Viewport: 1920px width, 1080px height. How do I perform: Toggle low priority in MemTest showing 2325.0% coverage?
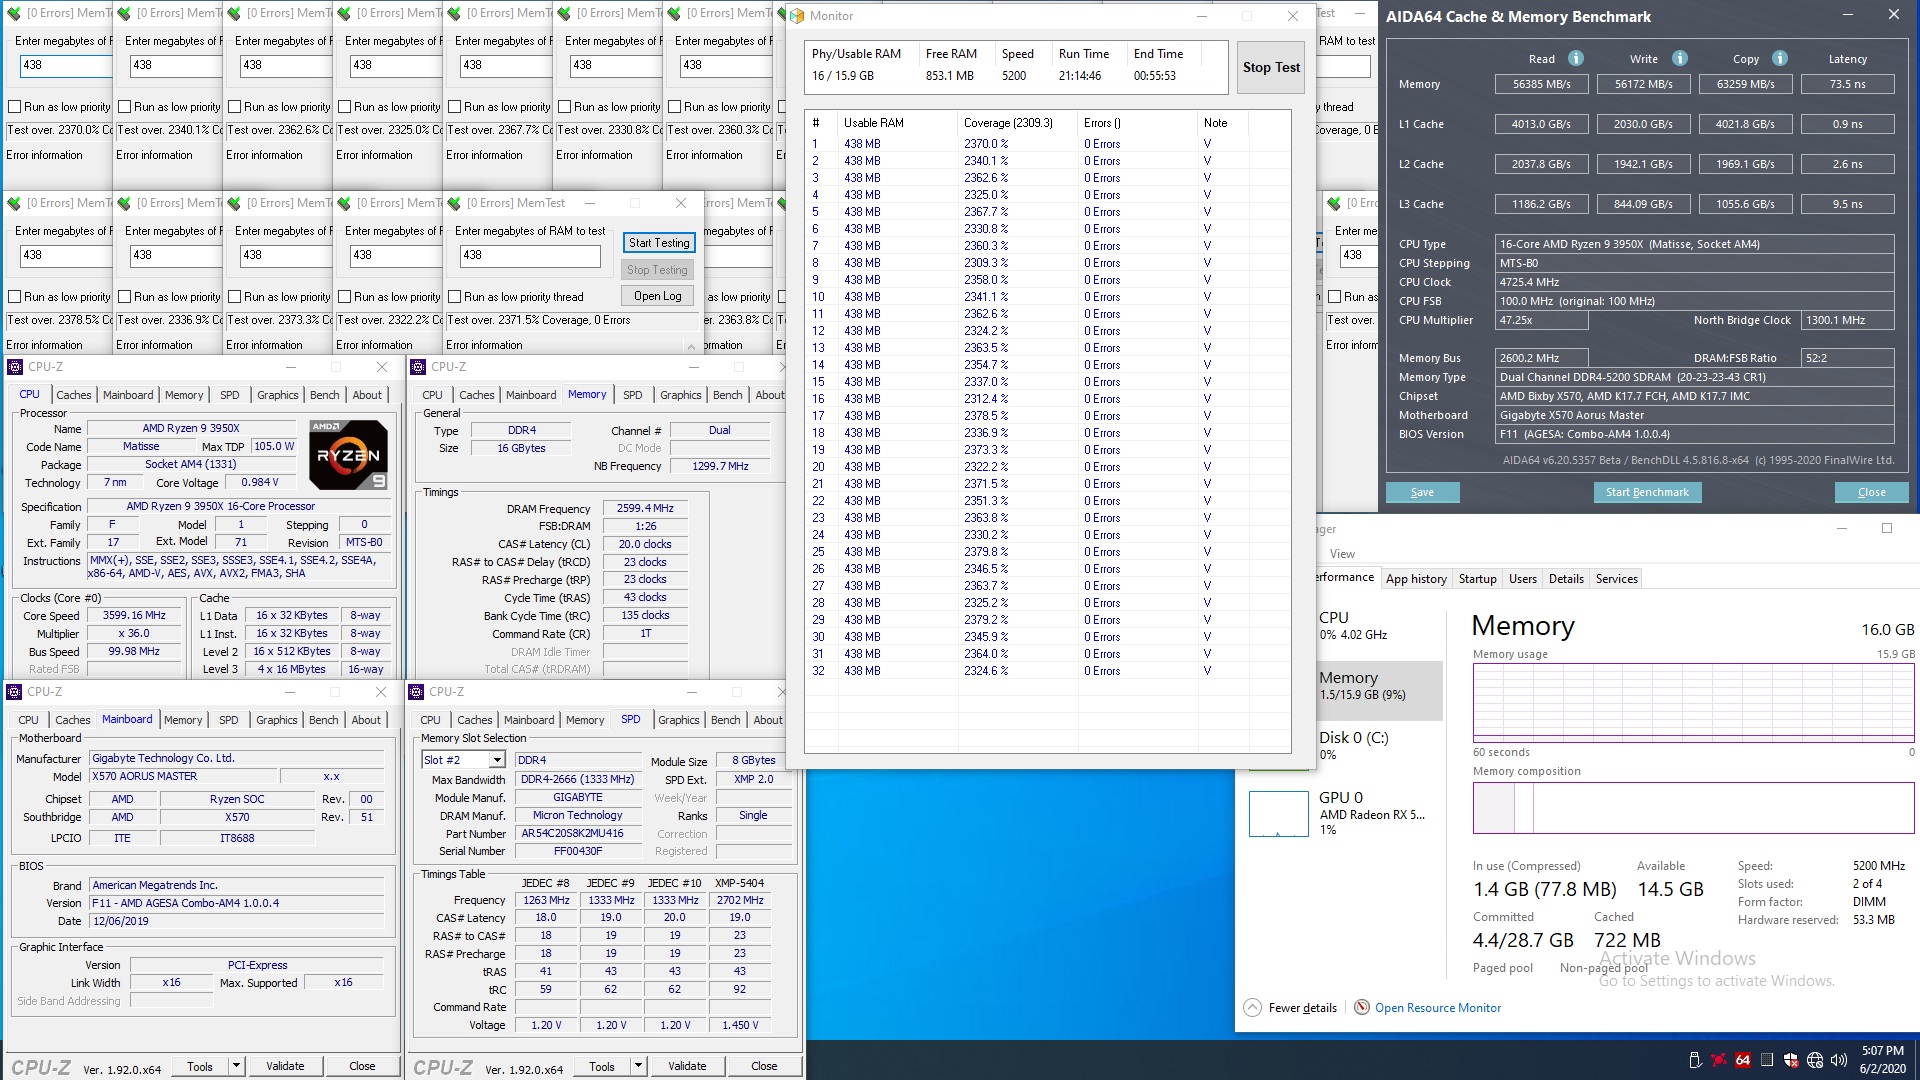click(345, 107)
